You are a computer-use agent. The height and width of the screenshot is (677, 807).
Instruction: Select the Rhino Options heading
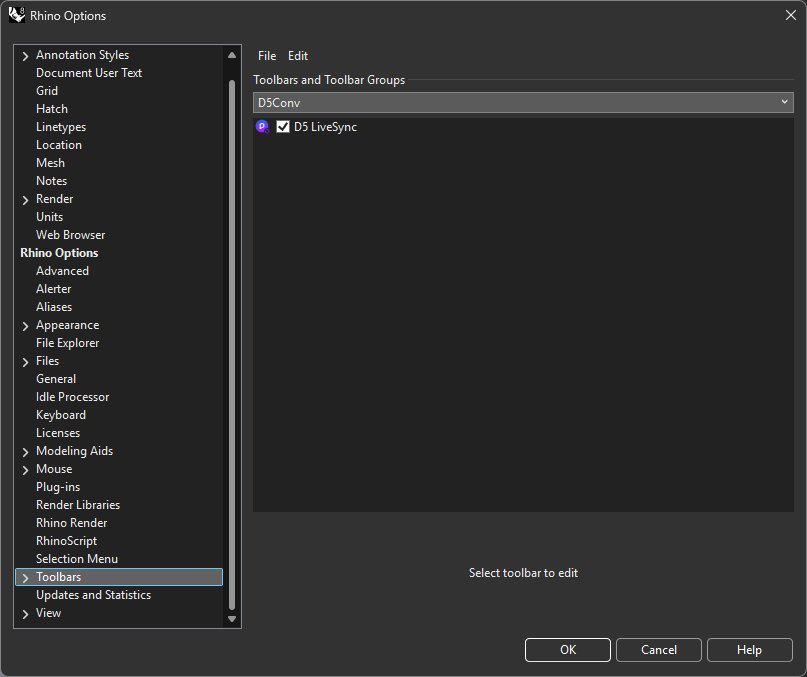click(59, 253)
